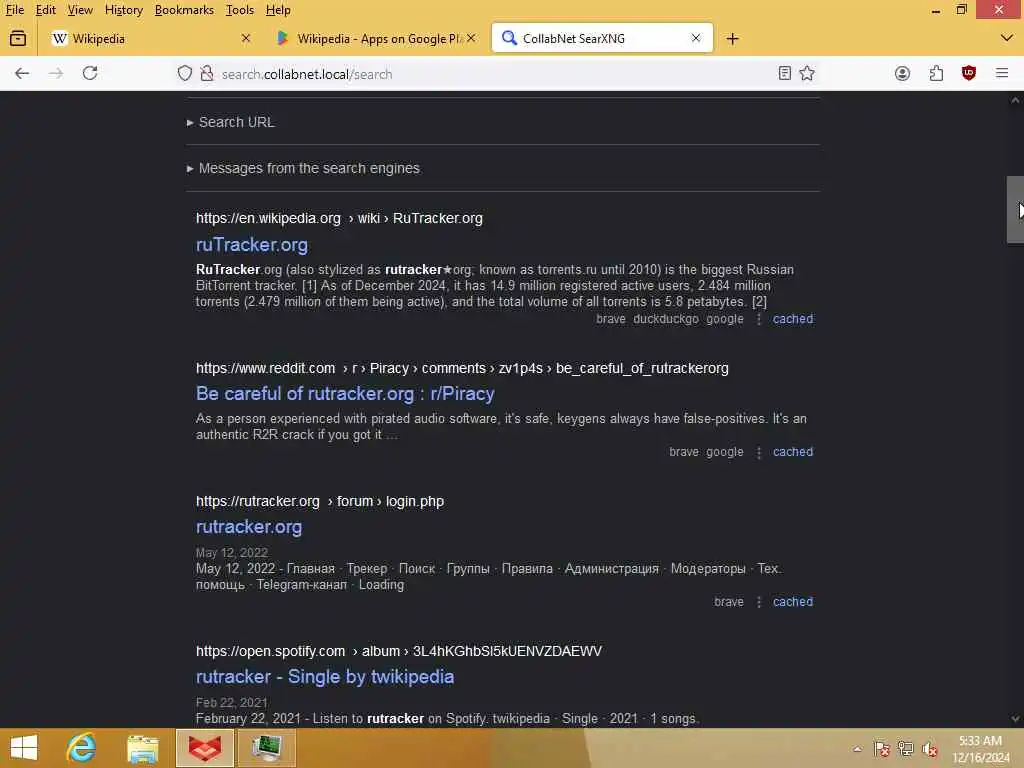The width and height of the screenshot is (1024, 768).
Task: Open the taskbar clock showing 5:33 AM
Action: coord(980,749)
